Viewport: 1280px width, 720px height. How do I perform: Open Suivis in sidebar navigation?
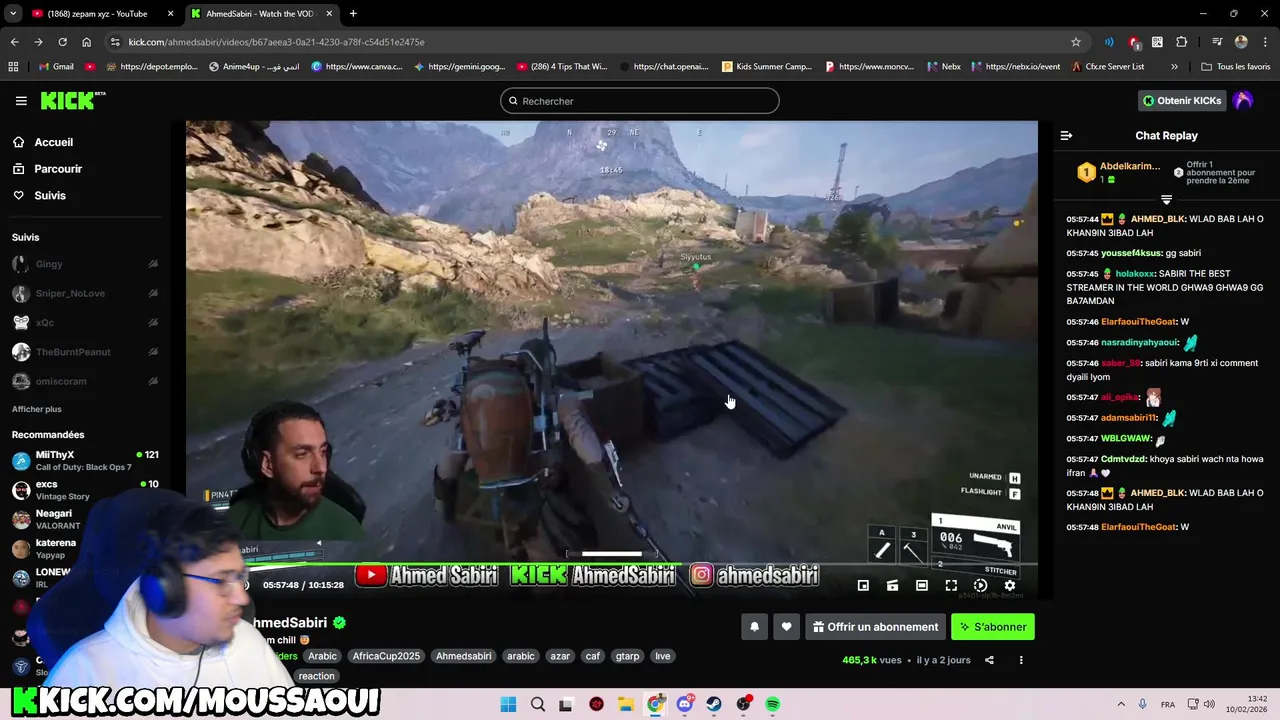click(x=50, y=196)
